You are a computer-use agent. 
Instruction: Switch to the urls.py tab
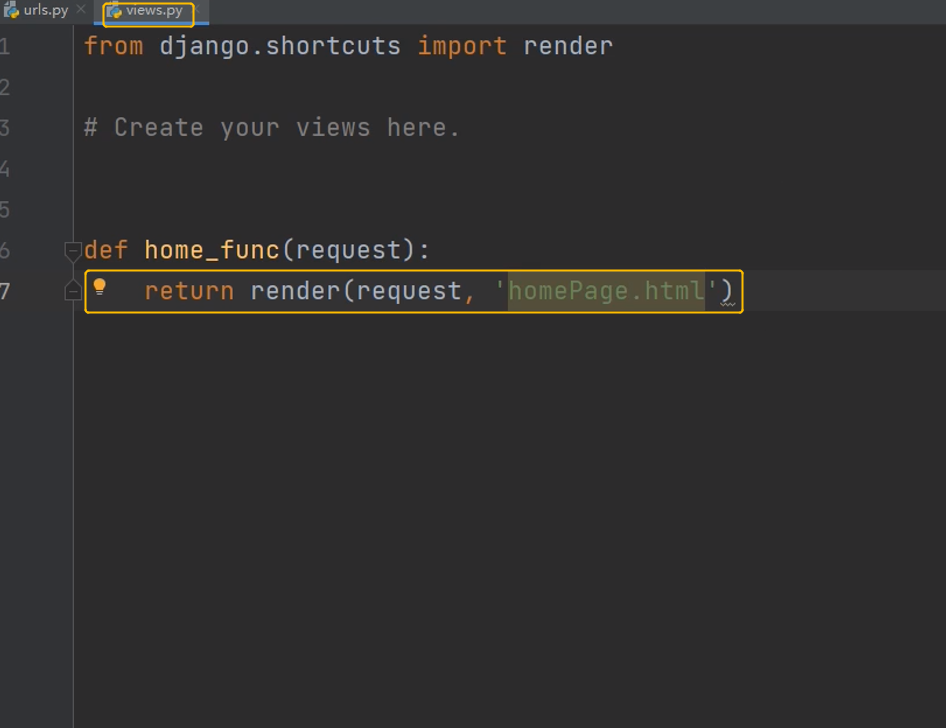46,11
